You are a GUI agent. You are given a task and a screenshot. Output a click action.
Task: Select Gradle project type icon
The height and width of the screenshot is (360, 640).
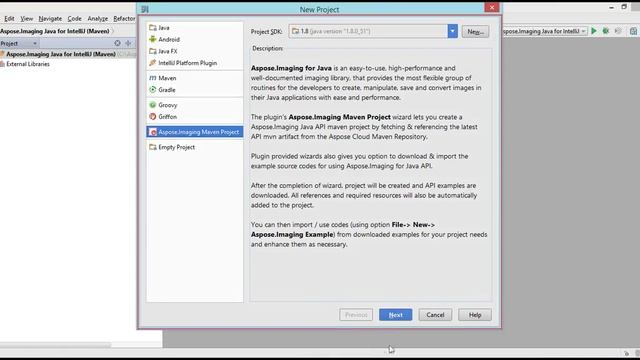[153, 90]
